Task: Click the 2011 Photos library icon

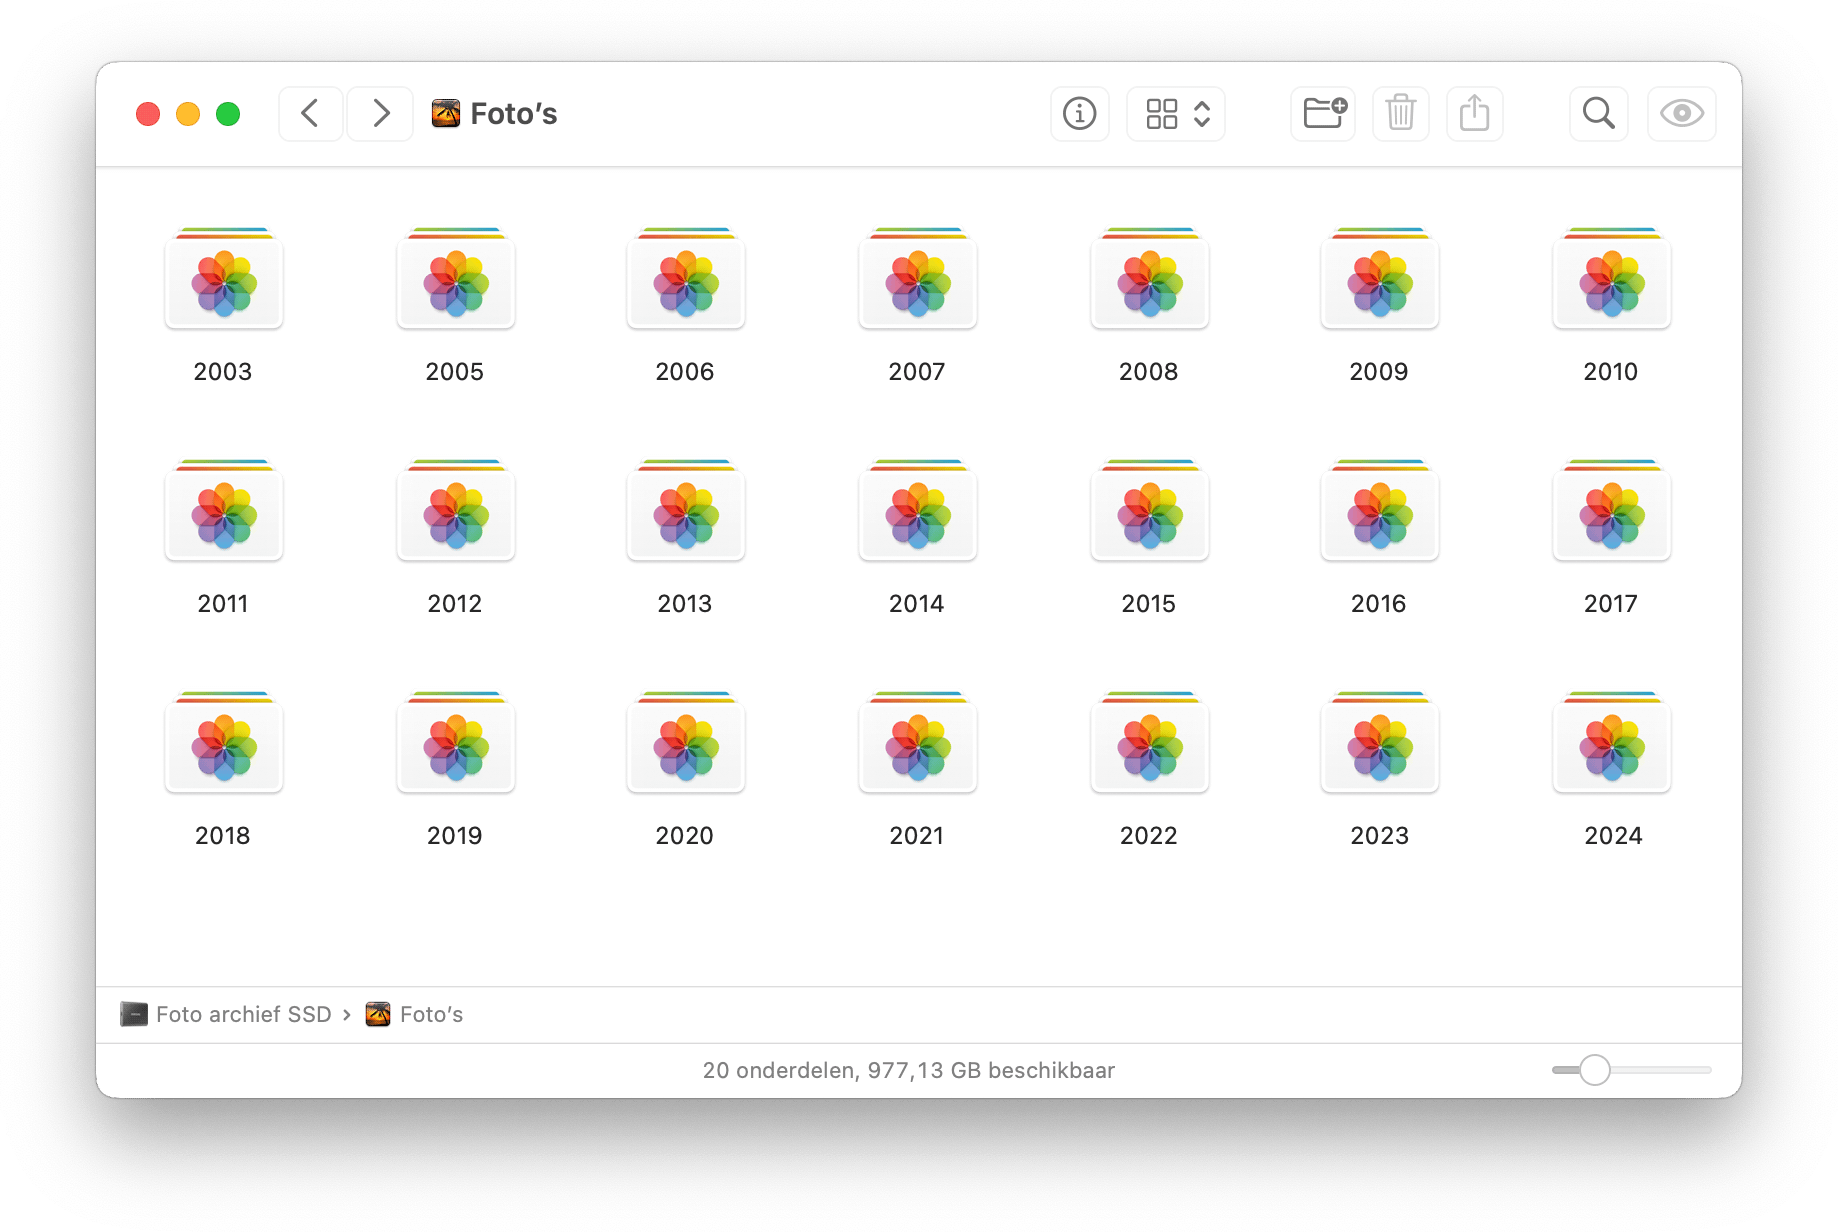Action: tap(224, 511)
